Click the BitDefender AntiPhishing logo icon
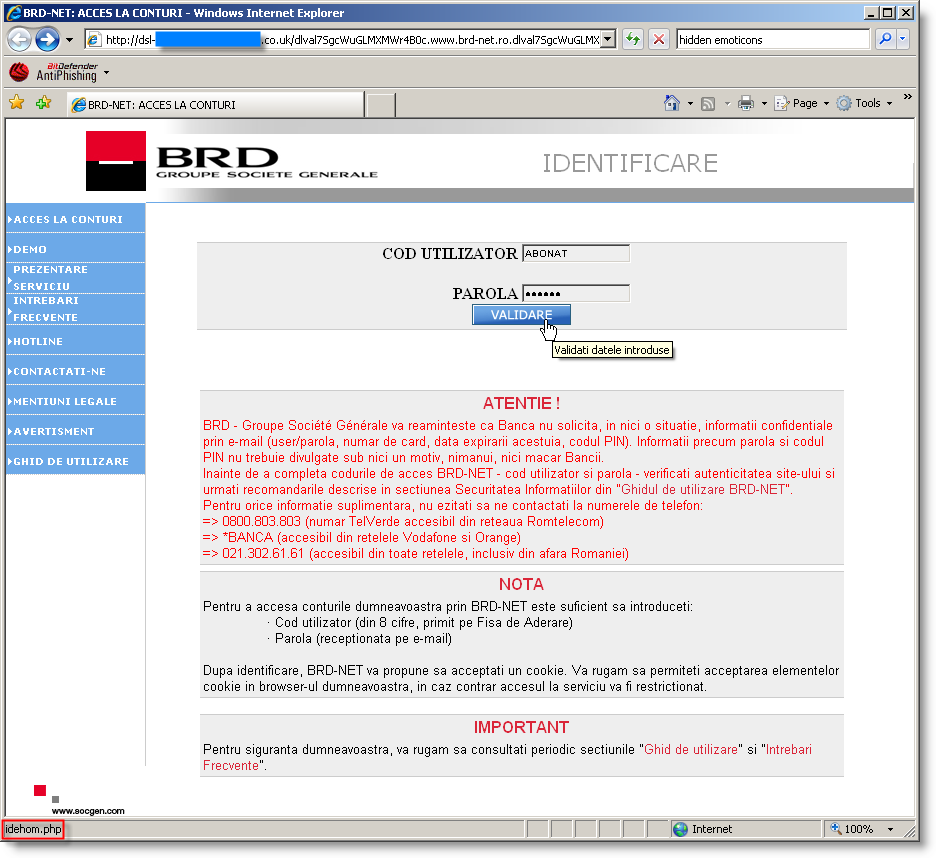 pos(19,73)
